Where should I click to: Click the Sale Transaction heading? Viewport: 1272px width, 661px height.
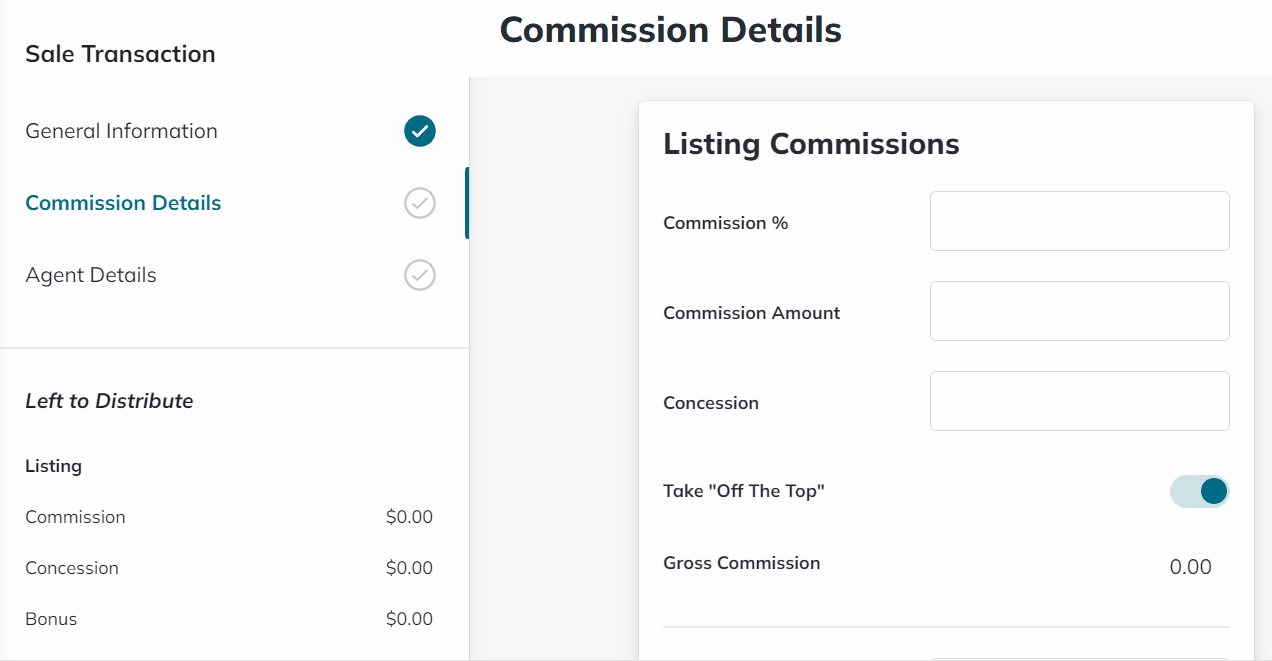[120, 54]
